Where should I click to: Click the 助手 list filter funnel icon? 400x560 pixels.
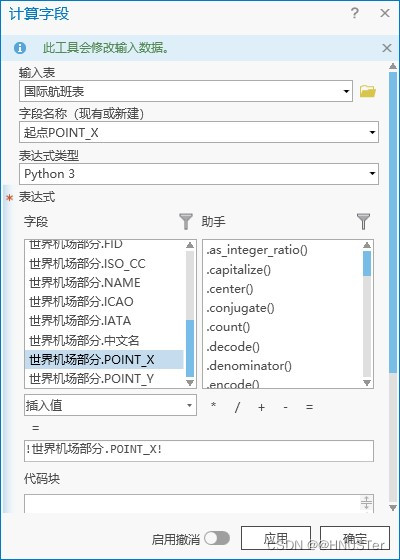tap(363, 221)
